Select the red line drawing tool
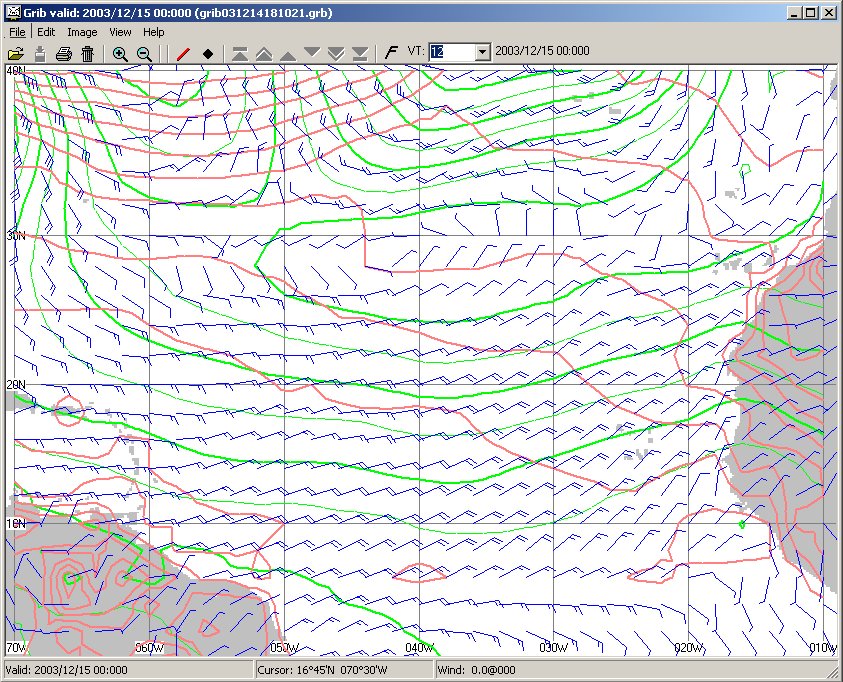The image size is (843, 682). pos(182,54)
